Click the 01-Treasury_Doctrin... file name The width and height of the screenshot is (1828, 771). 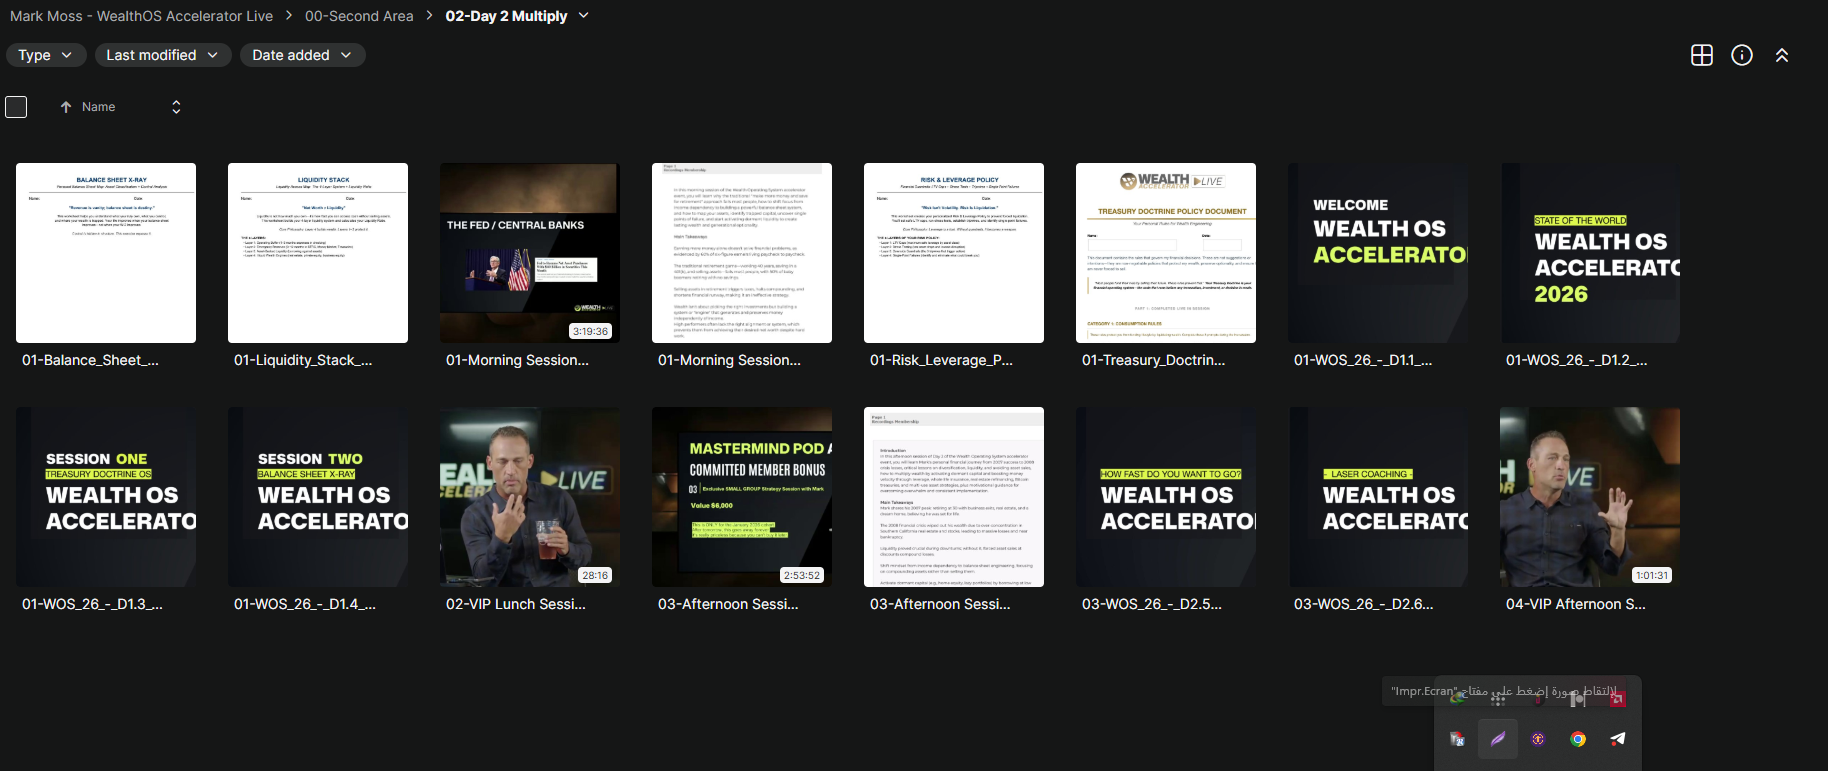point(1153,360)
